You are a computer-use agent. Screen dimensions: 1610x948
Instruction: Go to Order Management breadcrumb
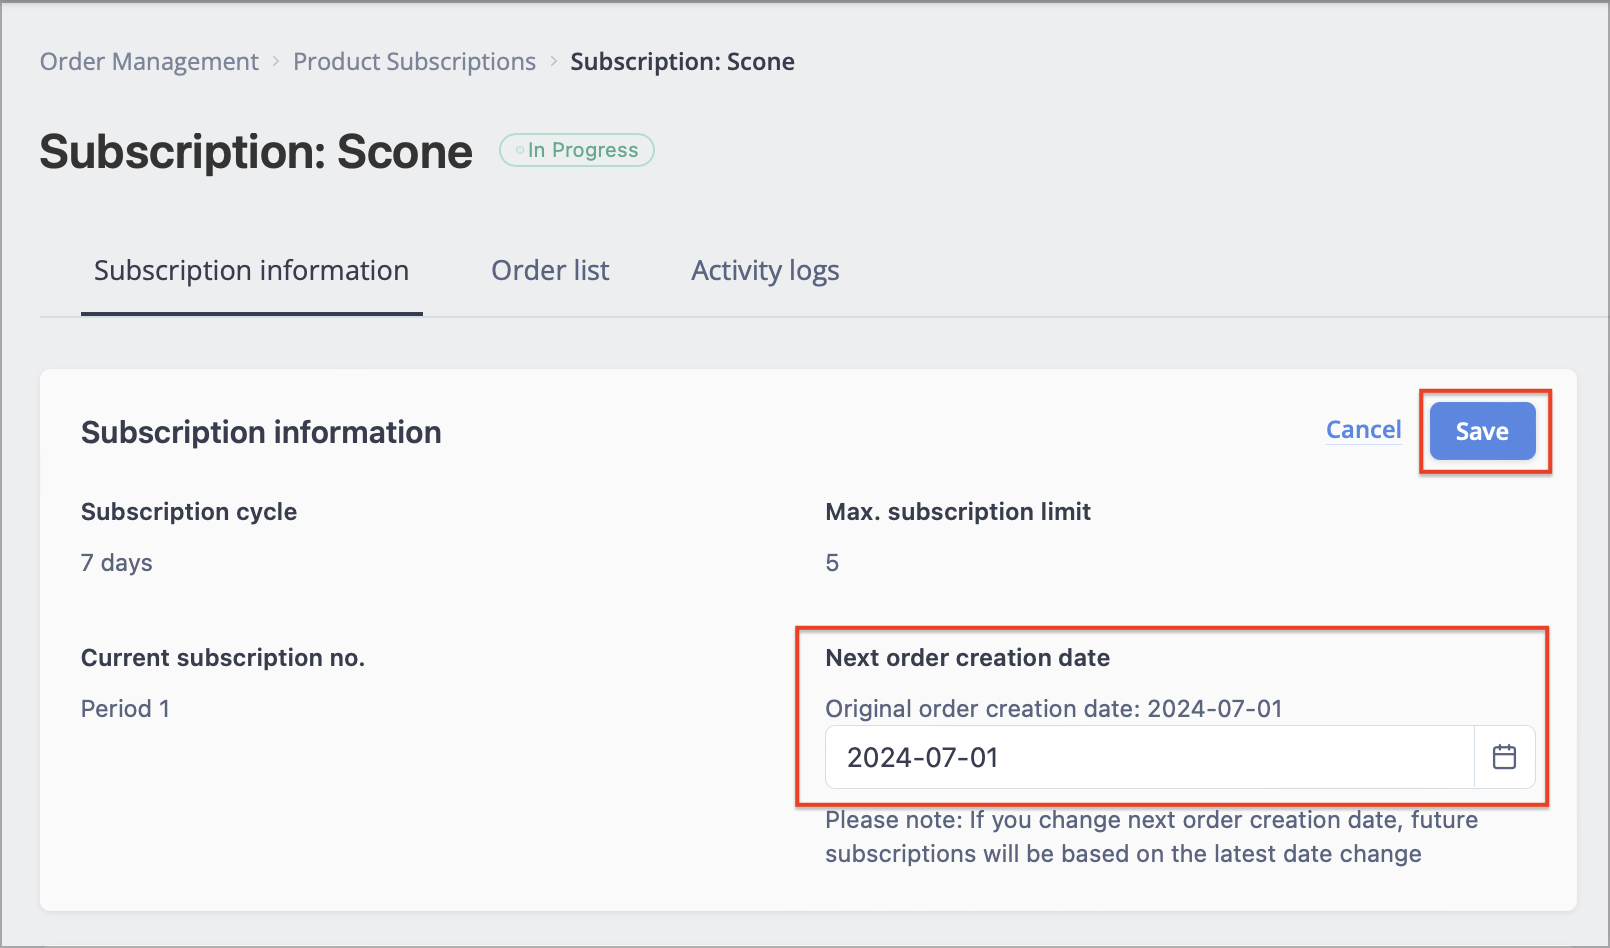point(149,62)
